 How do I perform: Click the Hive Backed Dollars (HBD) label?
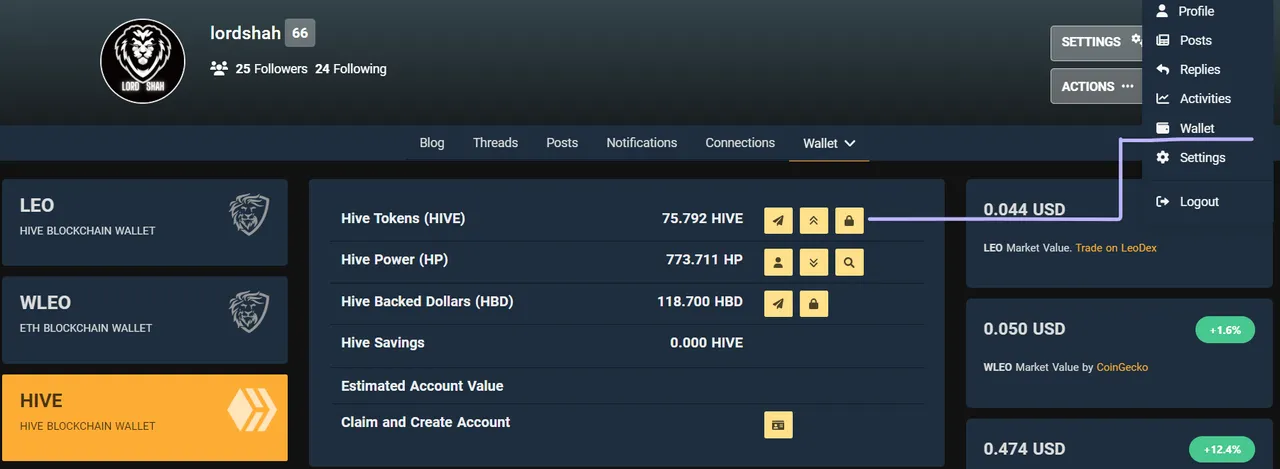[x=427, y=301]
